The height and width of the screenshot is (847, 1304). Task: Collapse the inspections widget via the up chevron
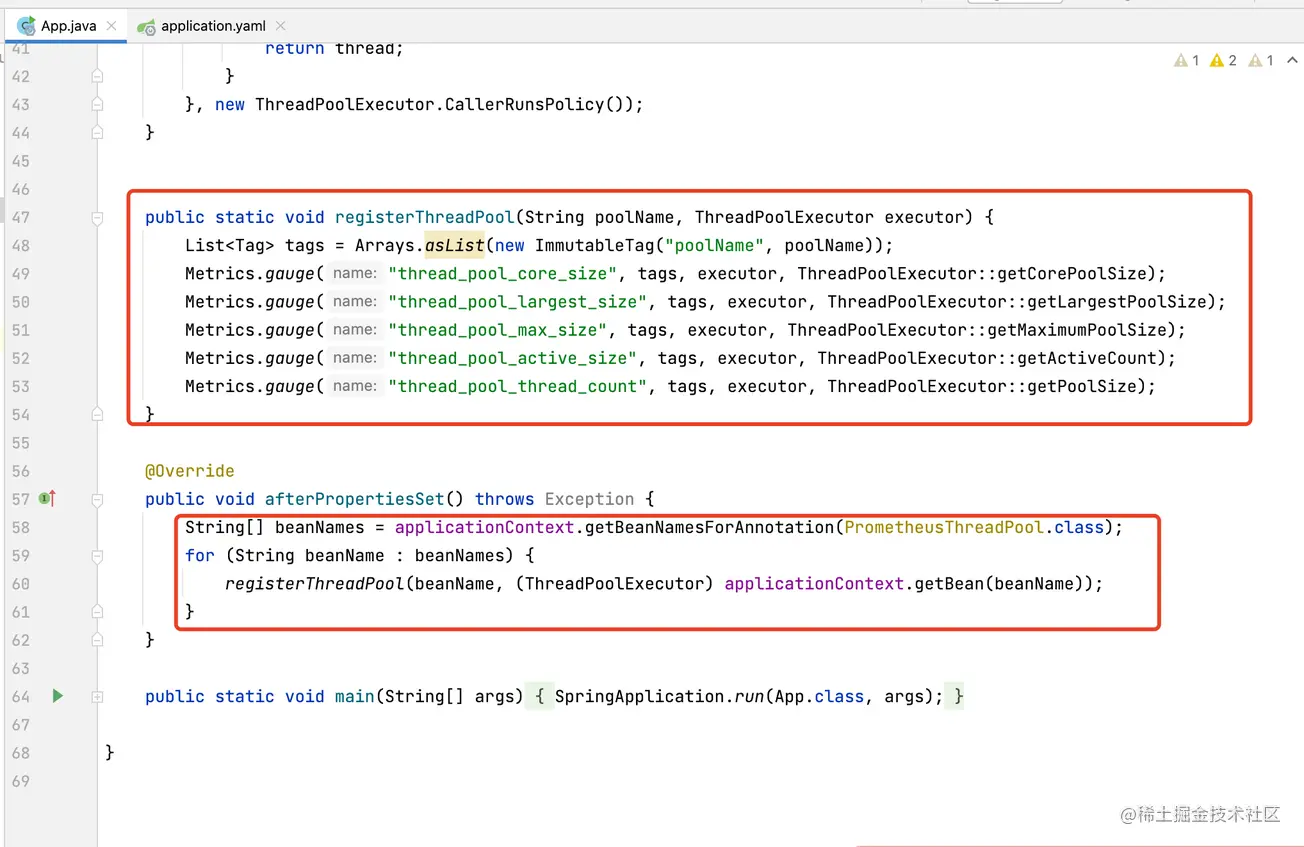[1290, 60]
